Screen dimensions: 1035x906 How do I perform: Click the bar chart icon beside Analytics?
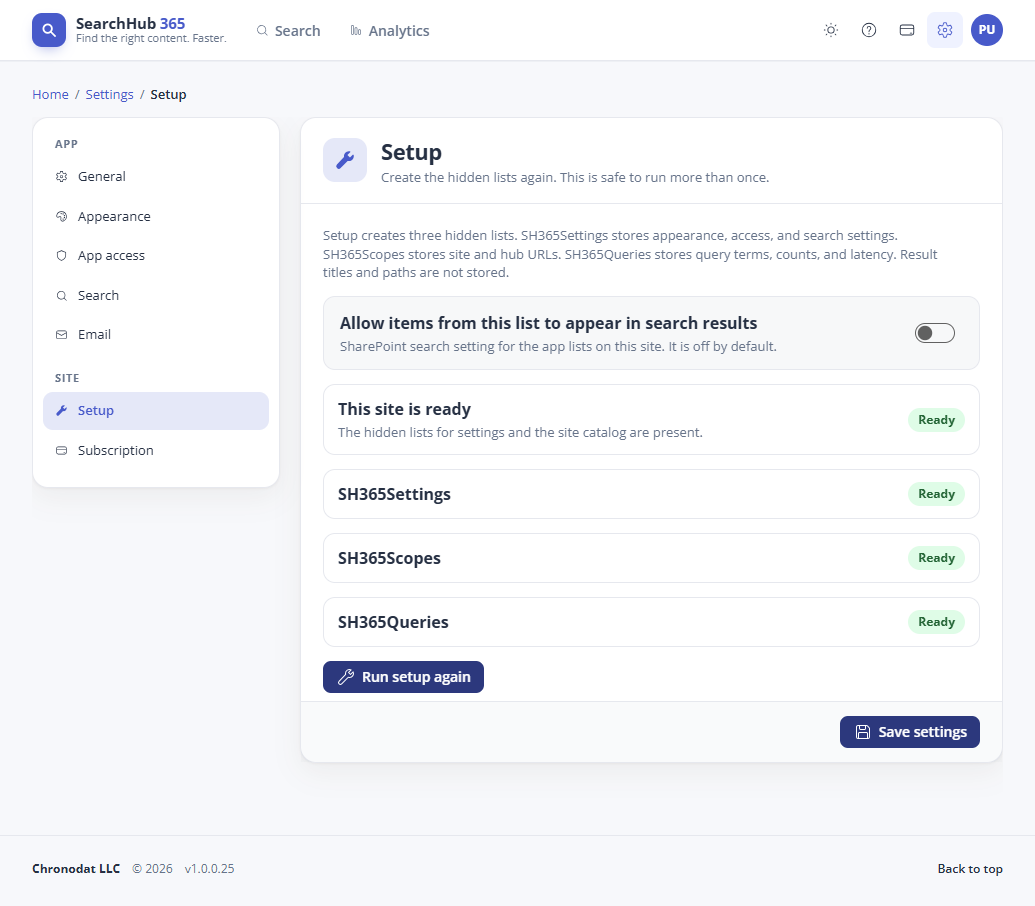(x=356, y=31)
